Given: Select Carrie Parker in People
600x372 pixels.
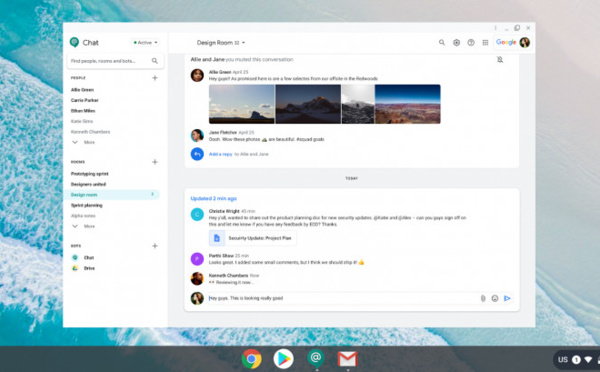Looking at the screenshot, I should (x=85, y=100).
